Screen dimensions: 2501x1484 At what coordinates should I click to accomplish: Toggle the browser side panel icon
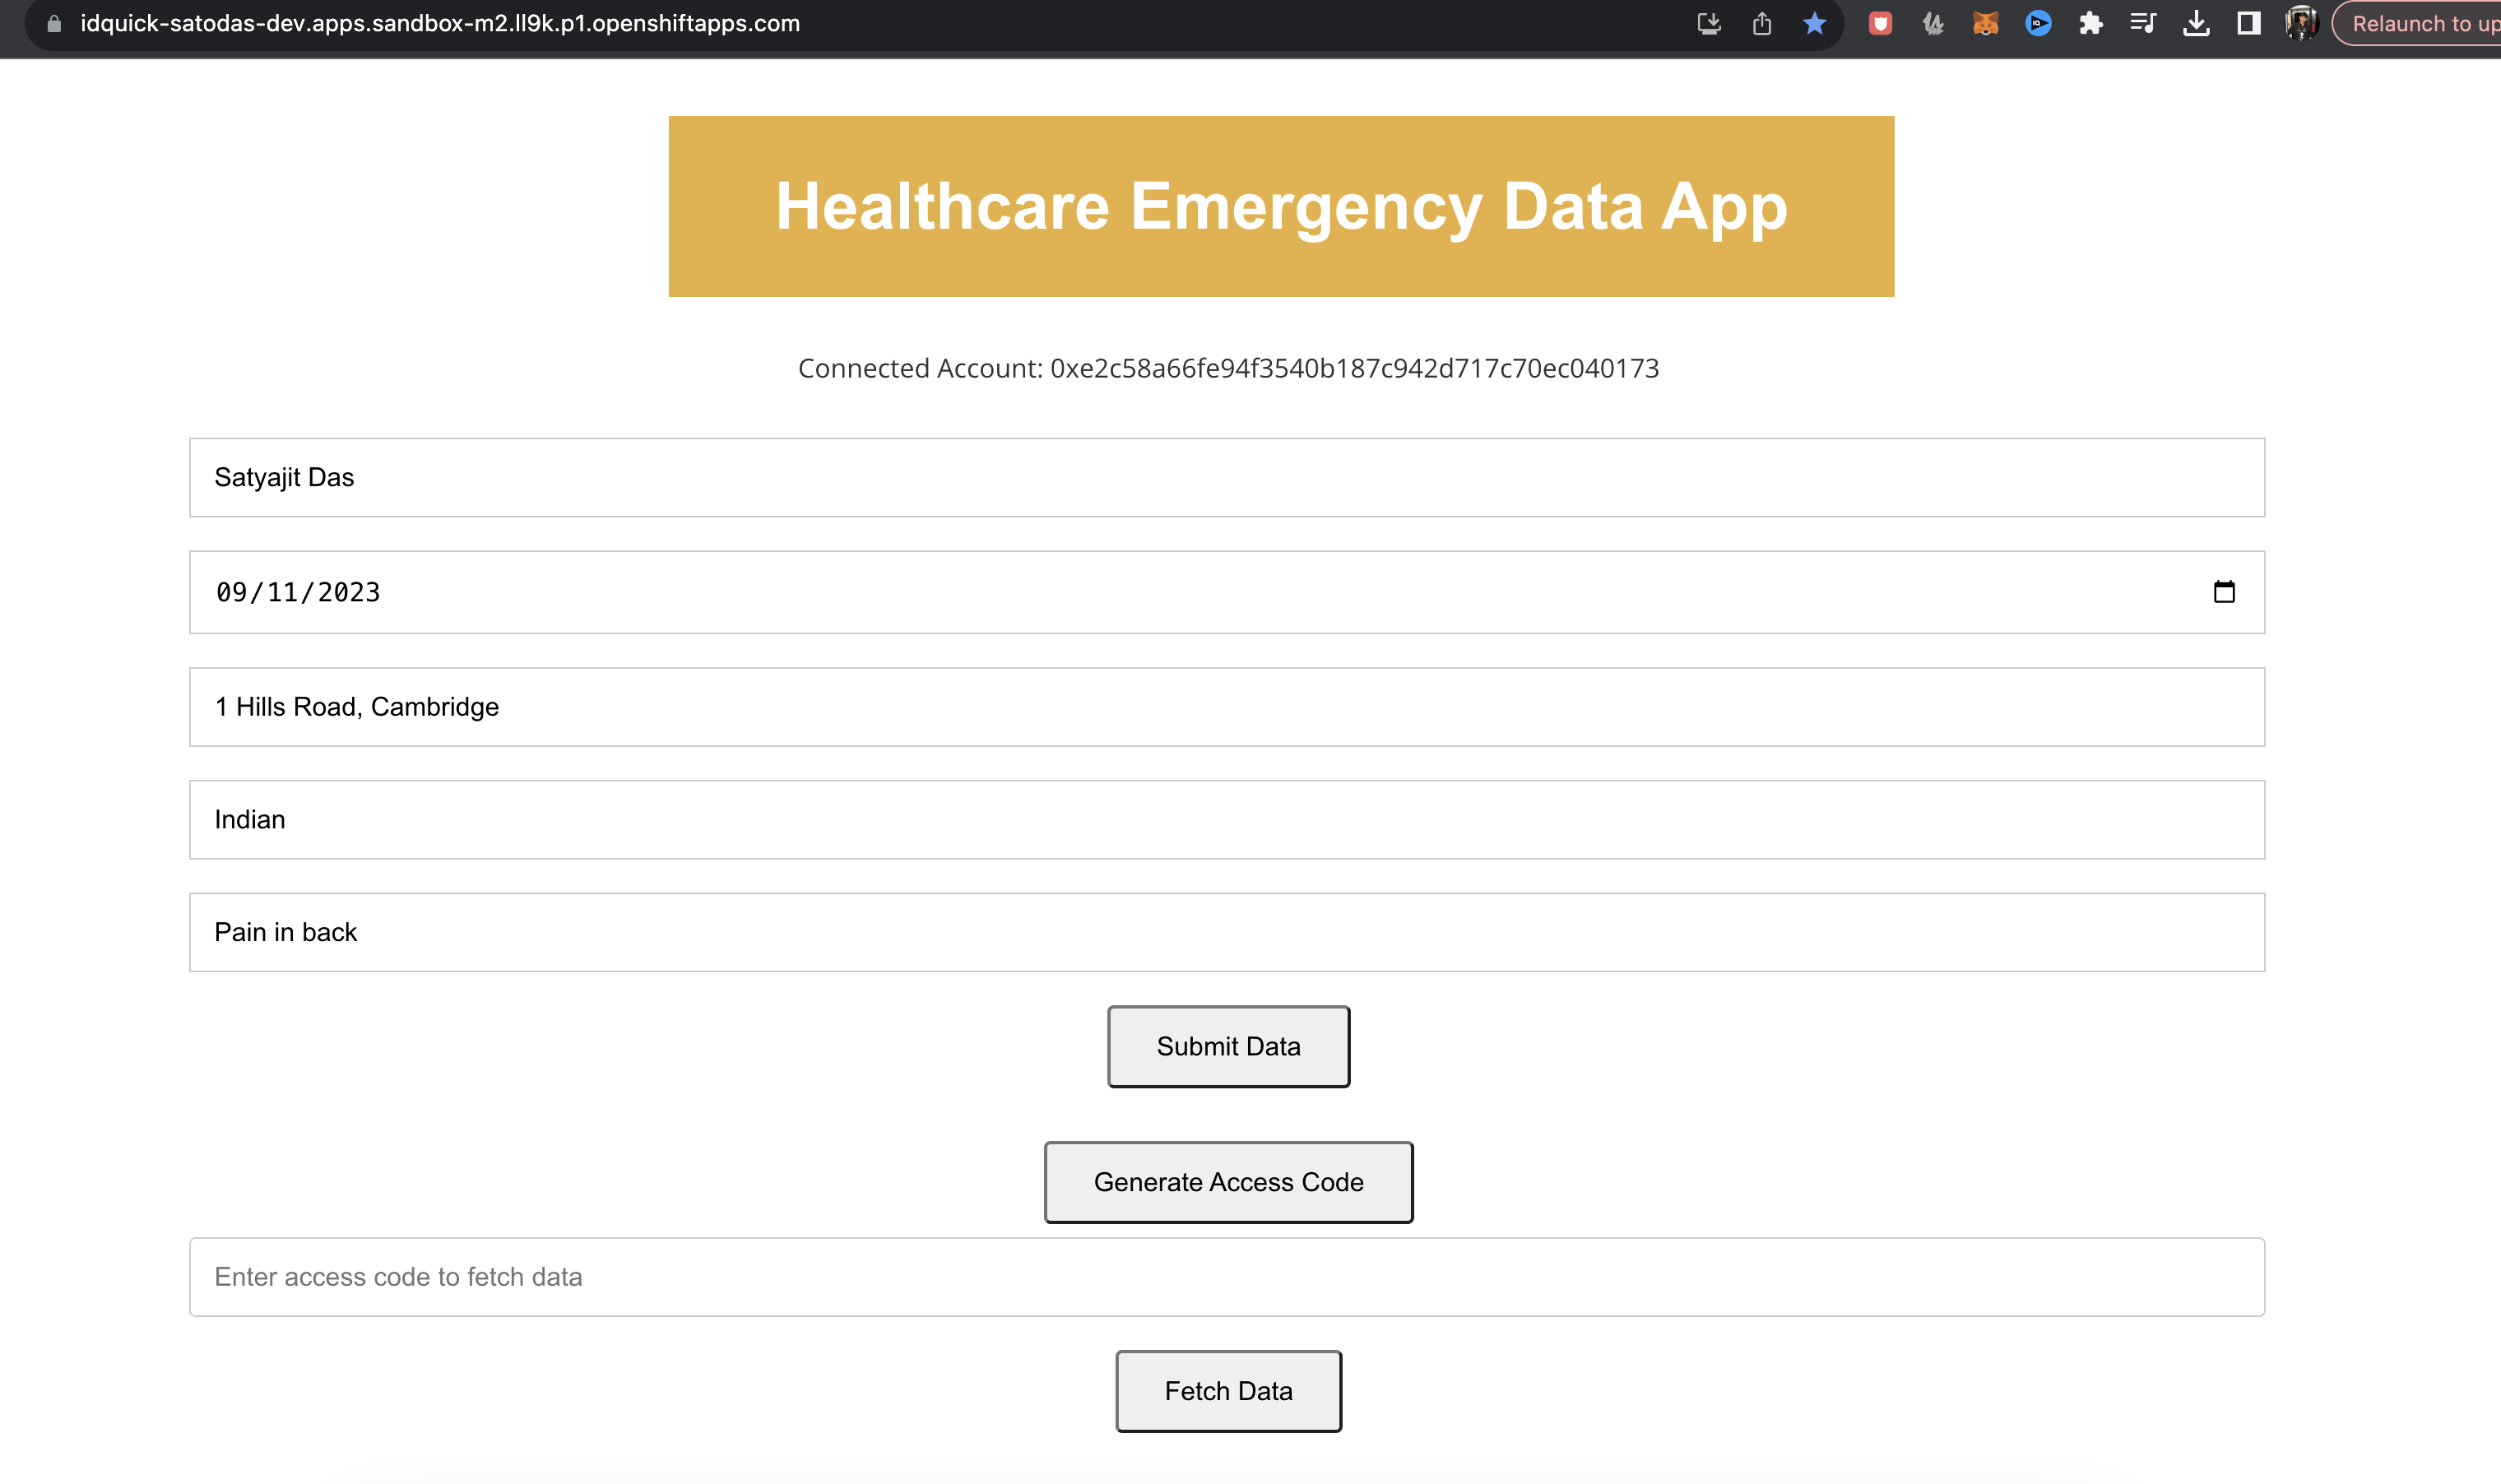click(2248, 23)
